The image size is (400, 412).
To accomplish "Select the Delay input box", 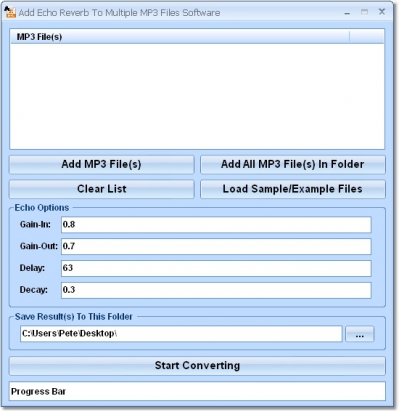I will click(216, 268).
